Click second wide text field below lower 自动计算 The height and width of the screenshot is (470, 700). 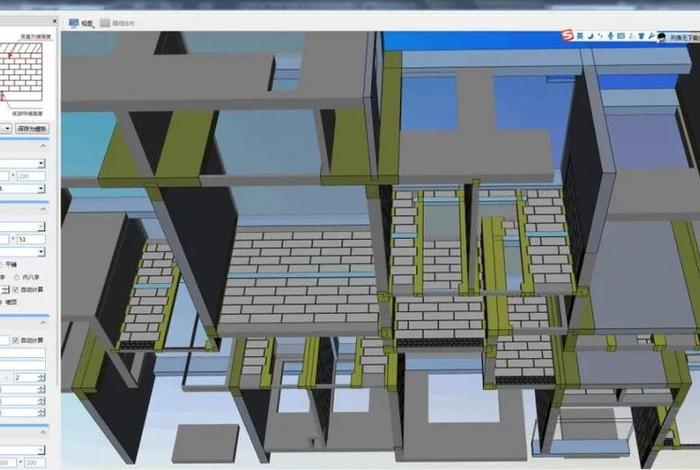tap(22, 366)
